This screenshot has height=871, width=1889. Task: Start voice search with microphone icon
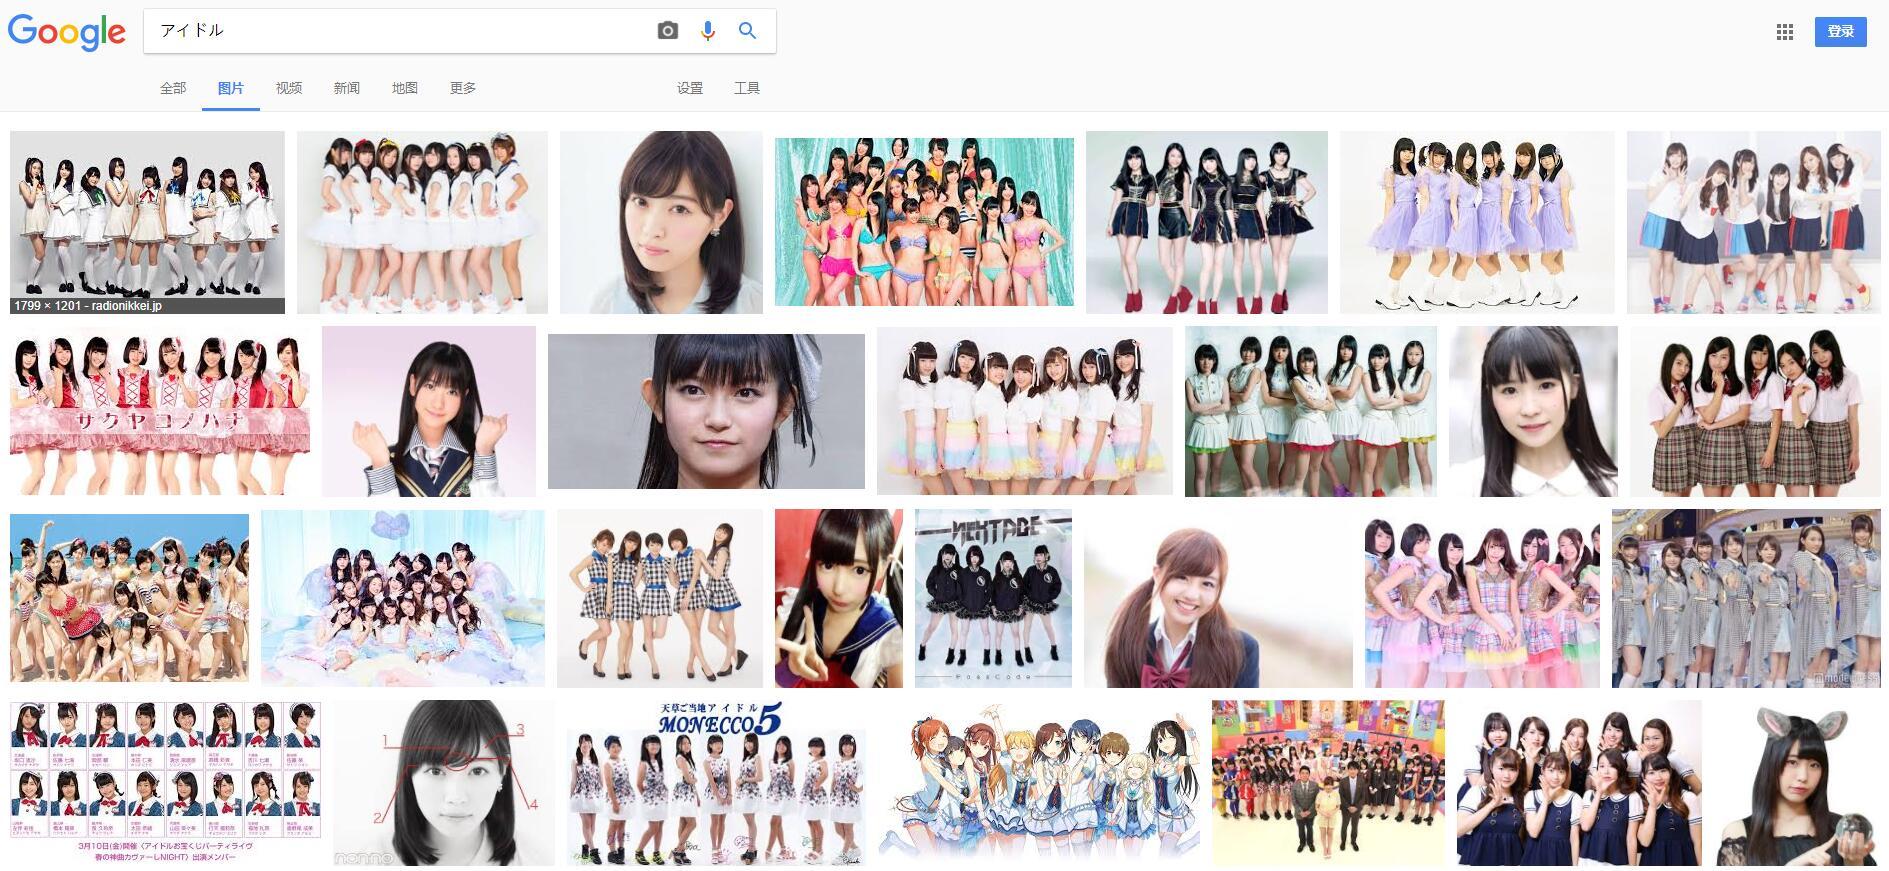click(x=708, y=31)
